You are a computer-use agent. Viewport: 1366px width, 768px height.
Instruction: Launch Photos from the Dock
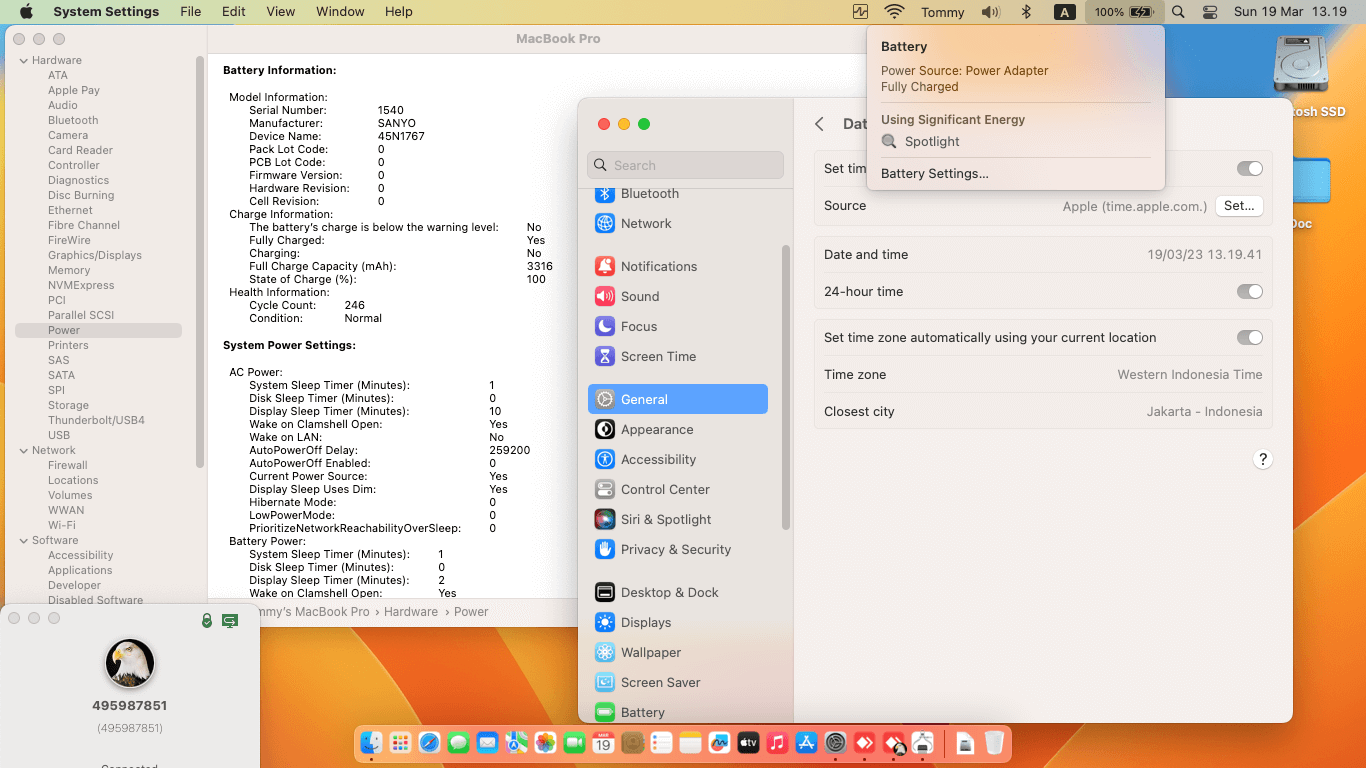point(545,743)
